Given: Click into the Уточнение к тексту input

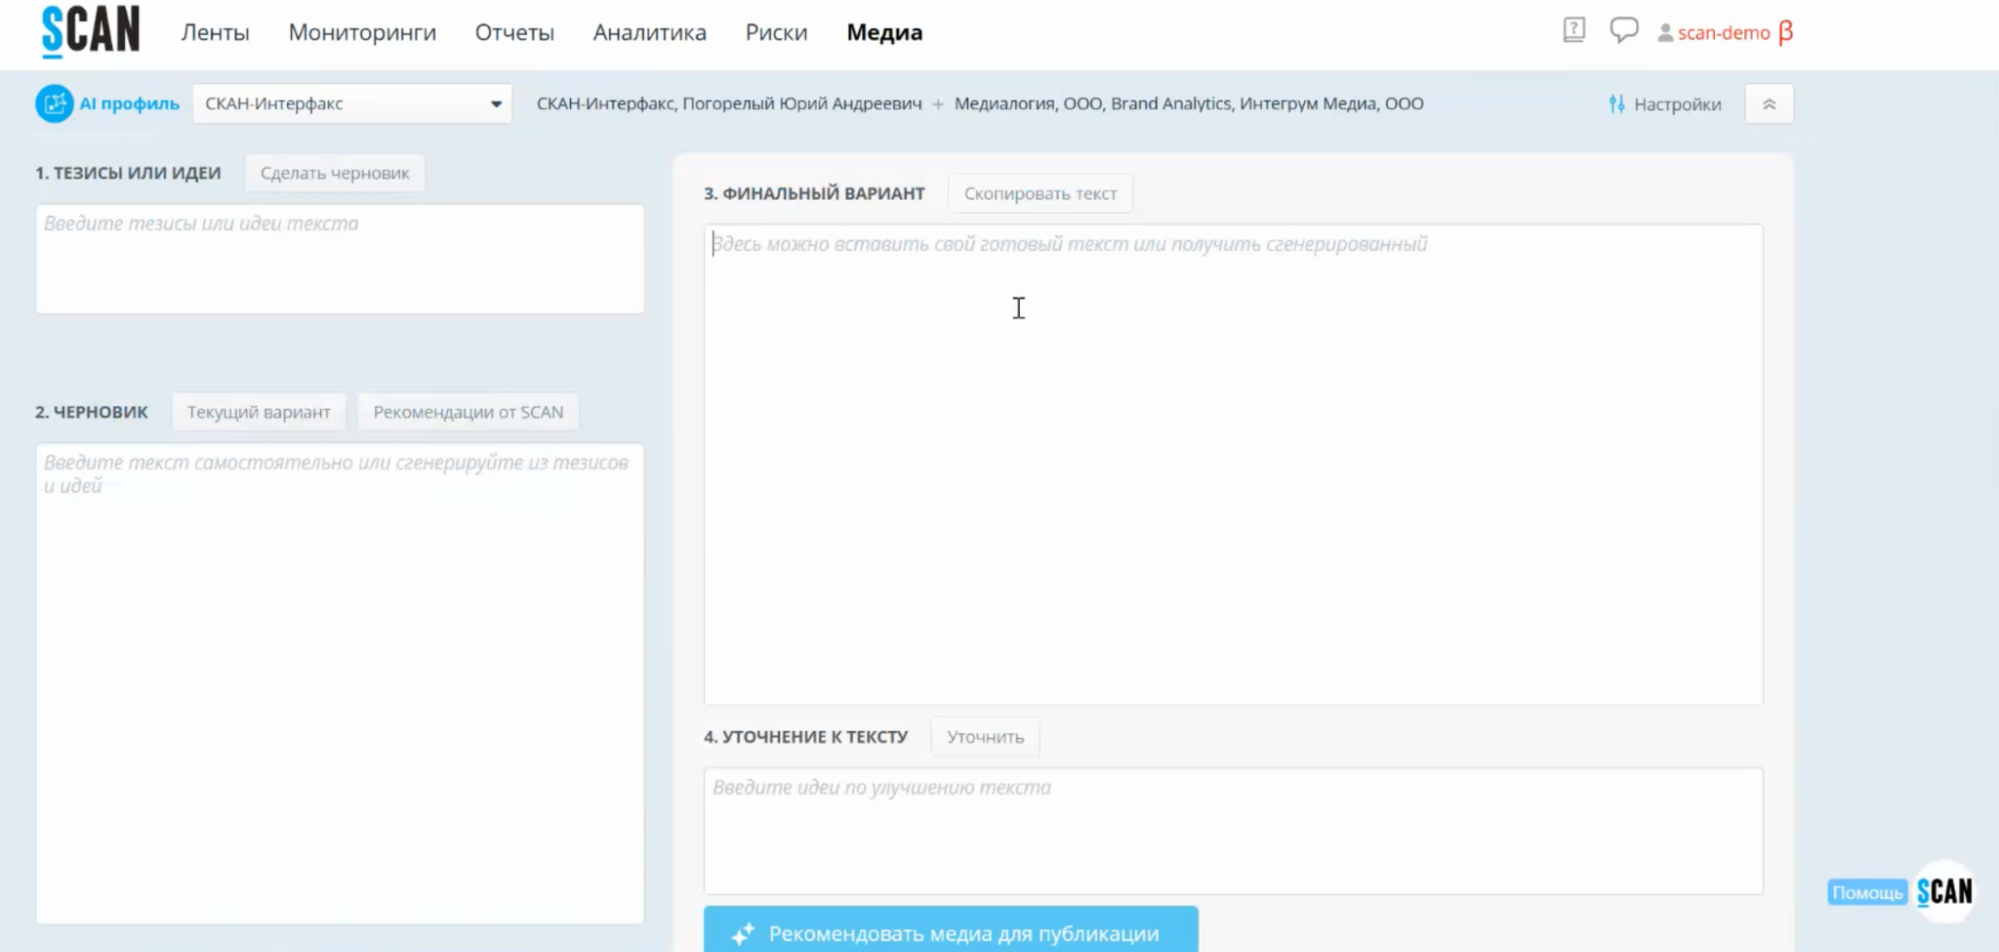Looking at the screenshot, I should point(1232,830).
